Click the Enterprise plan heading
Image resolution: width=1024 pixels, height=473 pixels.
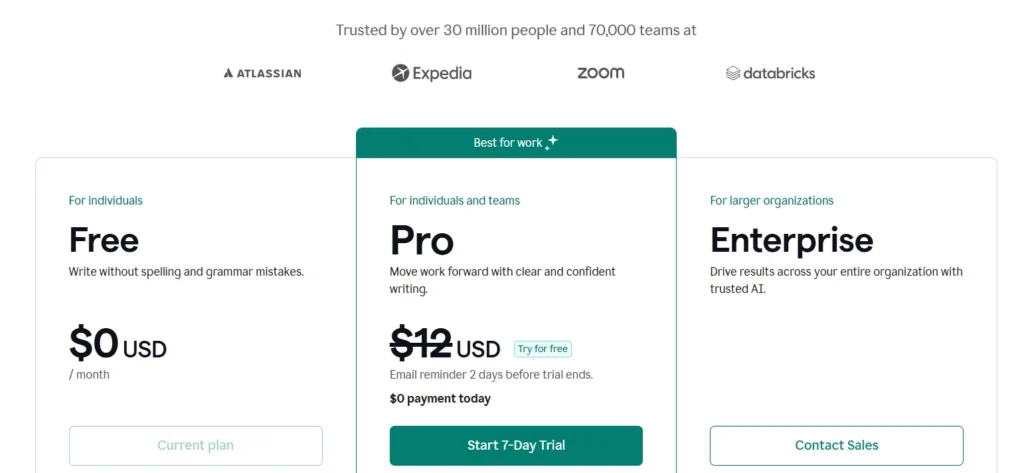coord(791,240)
